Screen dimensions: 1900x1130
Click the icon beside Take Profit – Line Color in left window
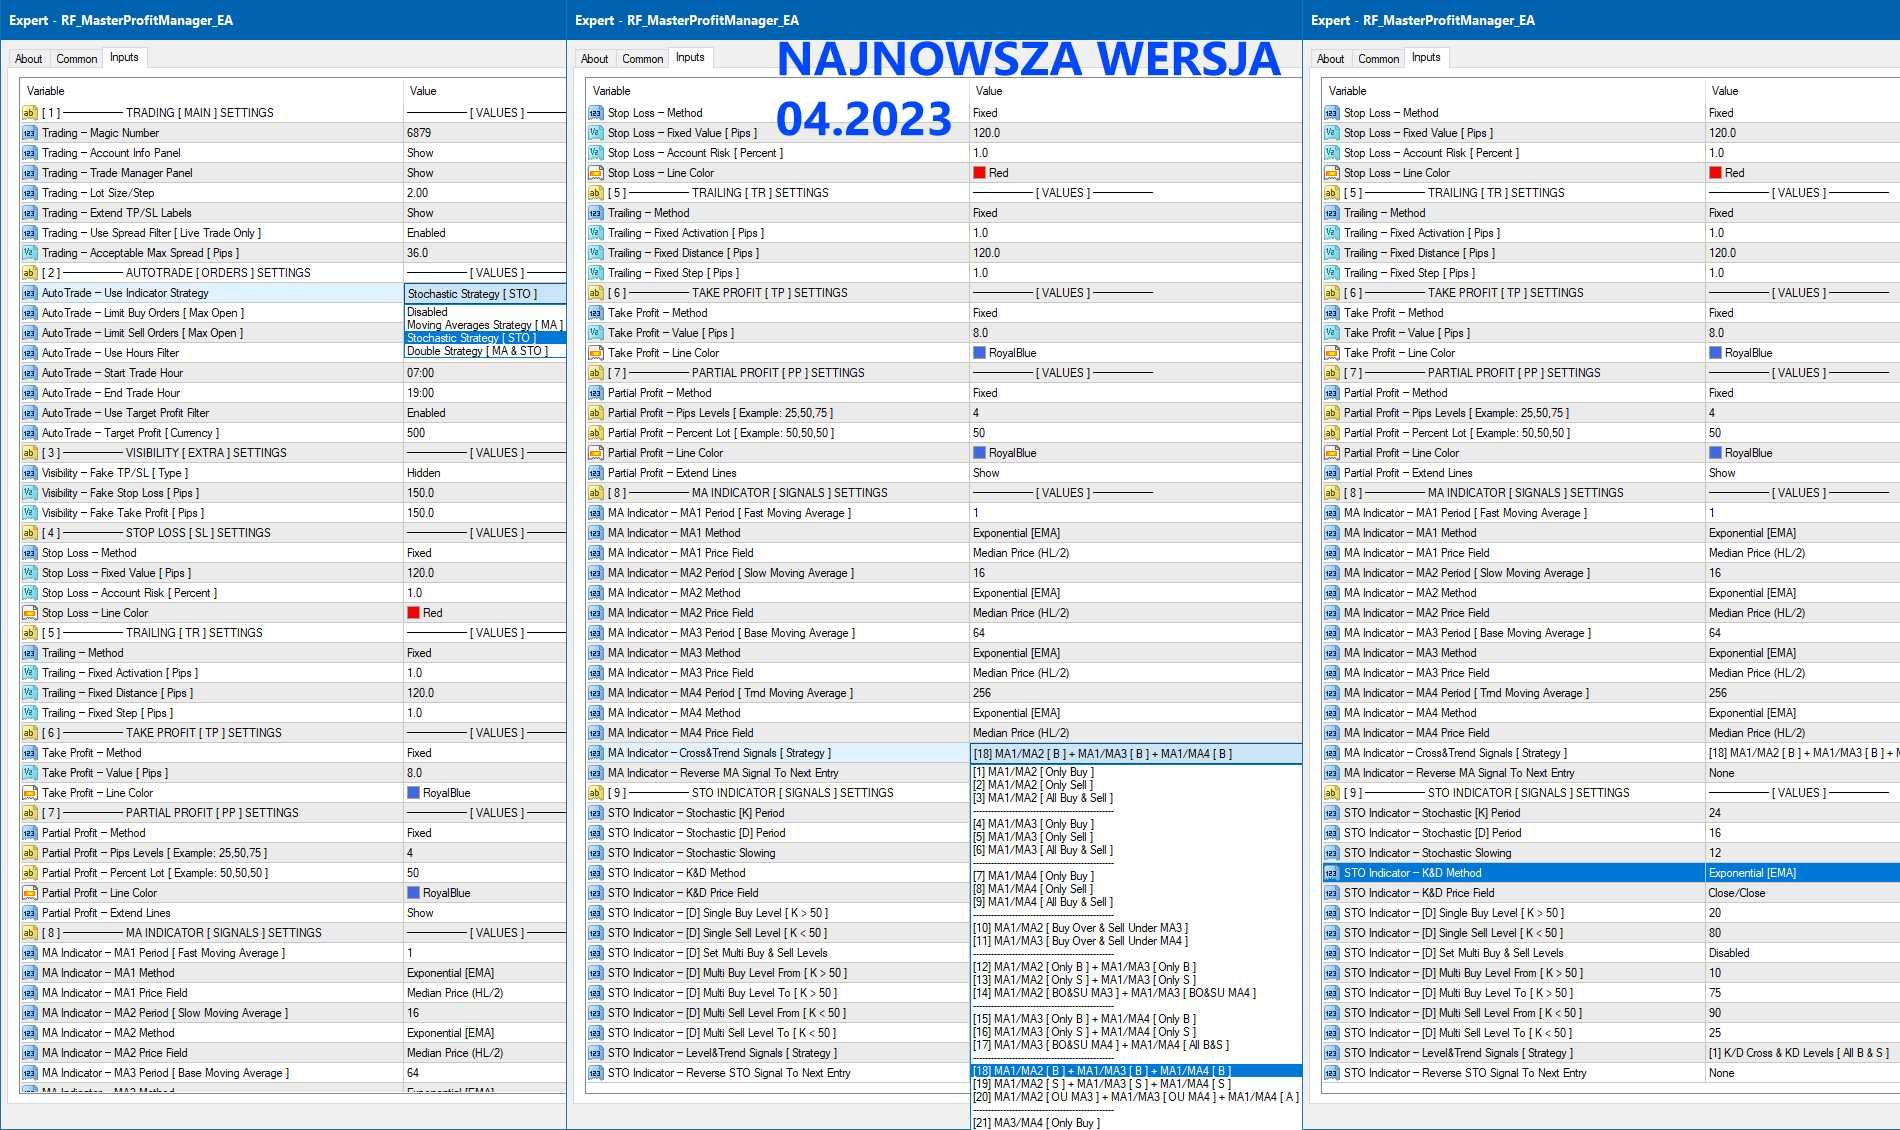(x=29, y=793)
